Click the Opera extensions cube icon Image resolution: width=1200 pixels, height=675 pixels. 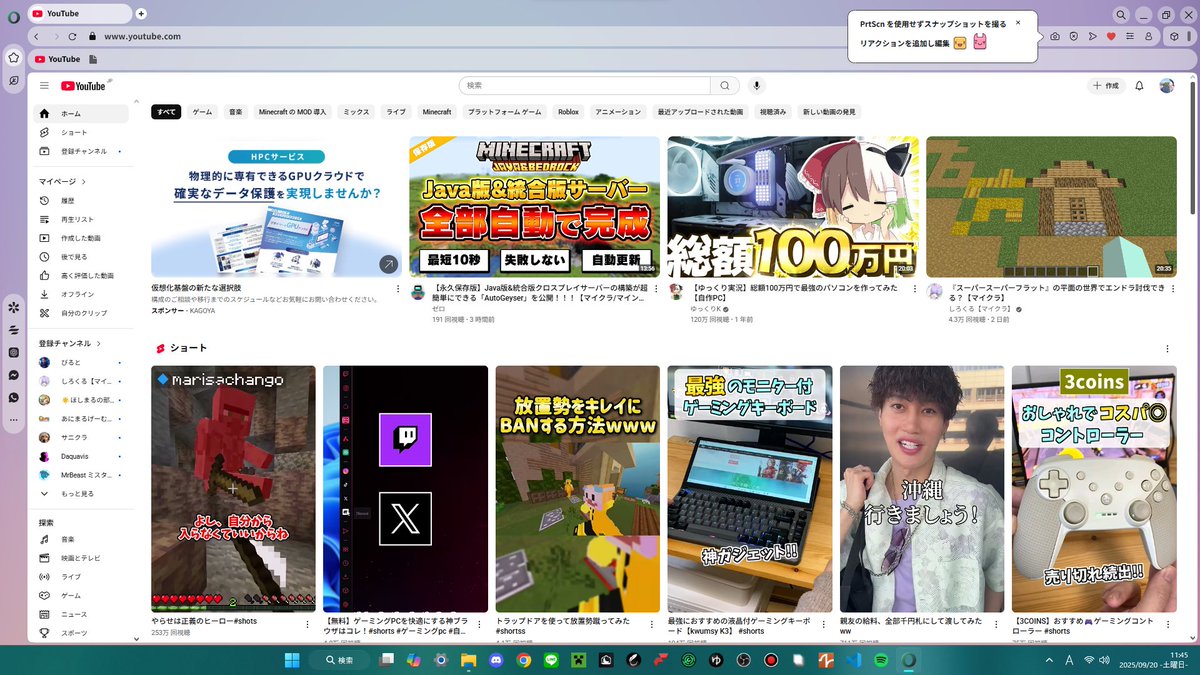1175,36
